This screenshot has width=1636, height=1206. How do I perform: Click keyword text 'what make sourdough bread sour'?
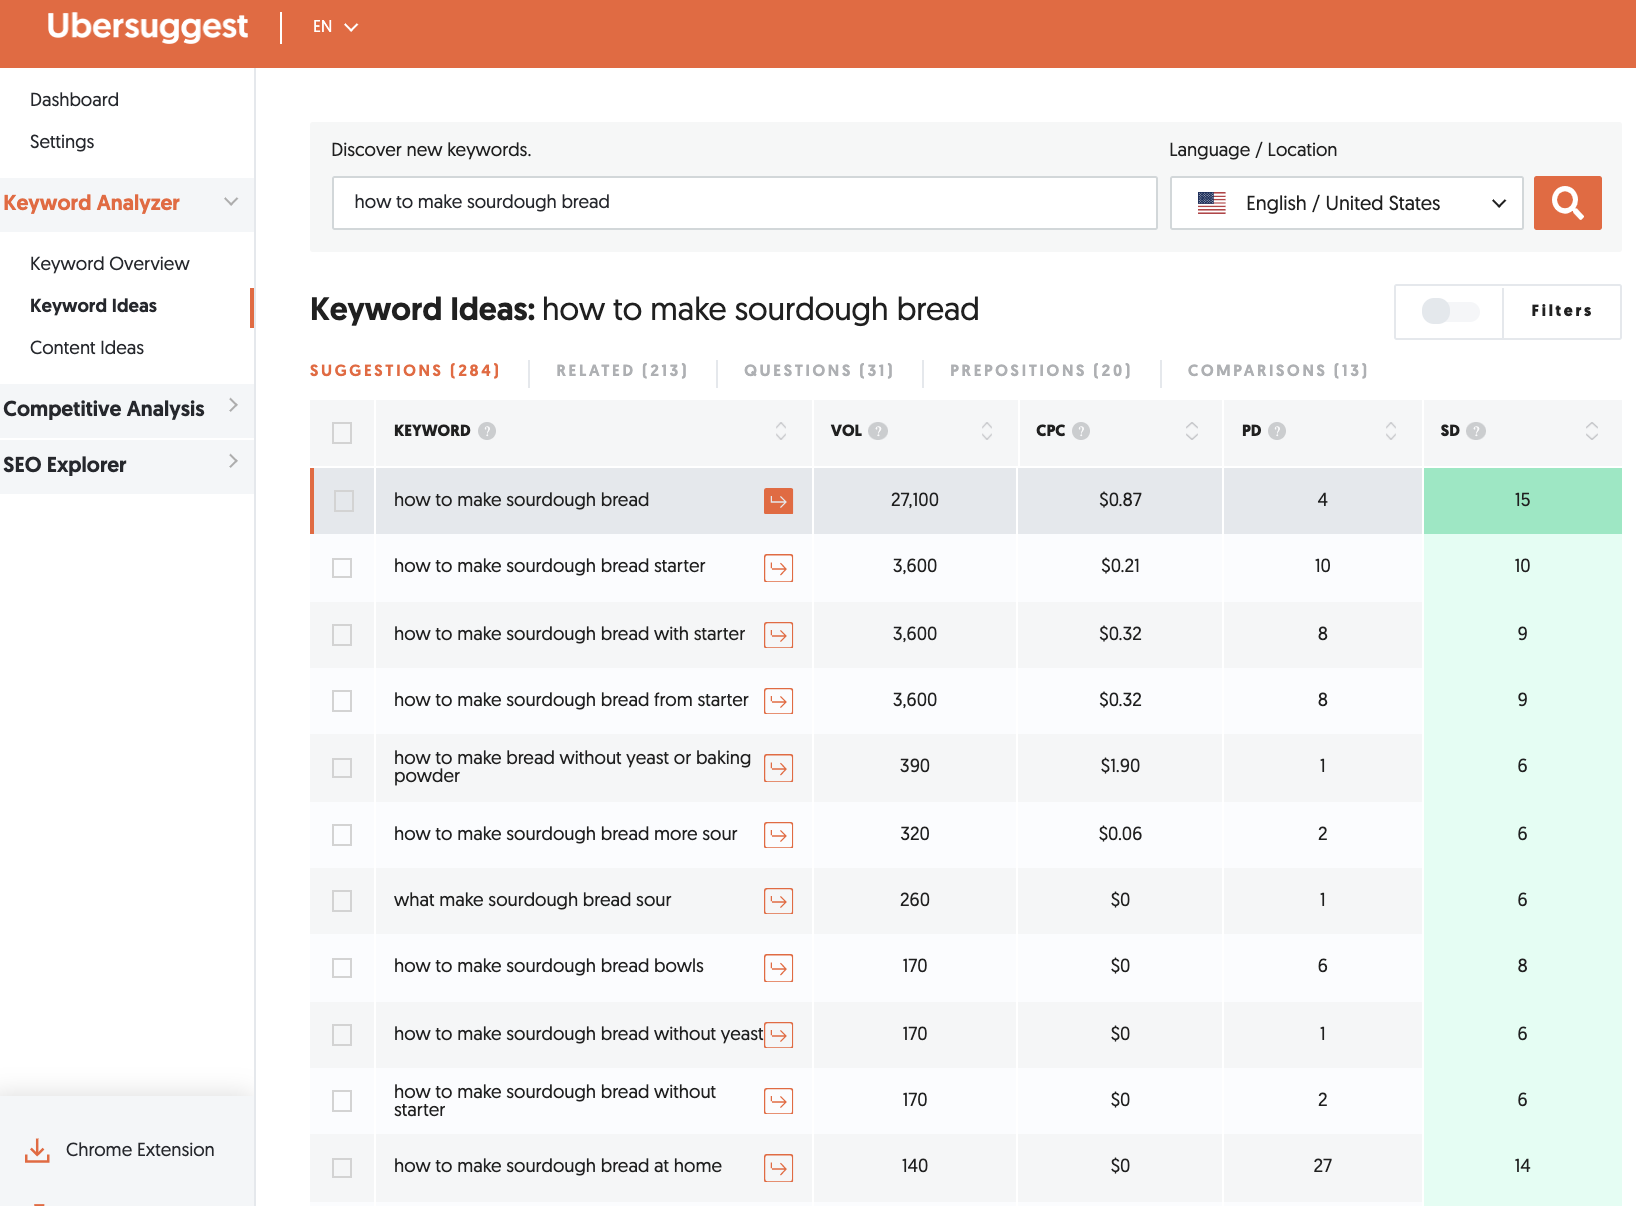click(x=533, y=900)
